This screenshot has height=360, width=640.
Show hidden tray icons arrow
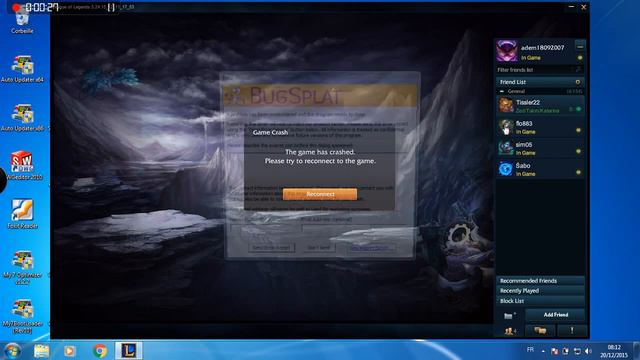click(x=543, y=351)
